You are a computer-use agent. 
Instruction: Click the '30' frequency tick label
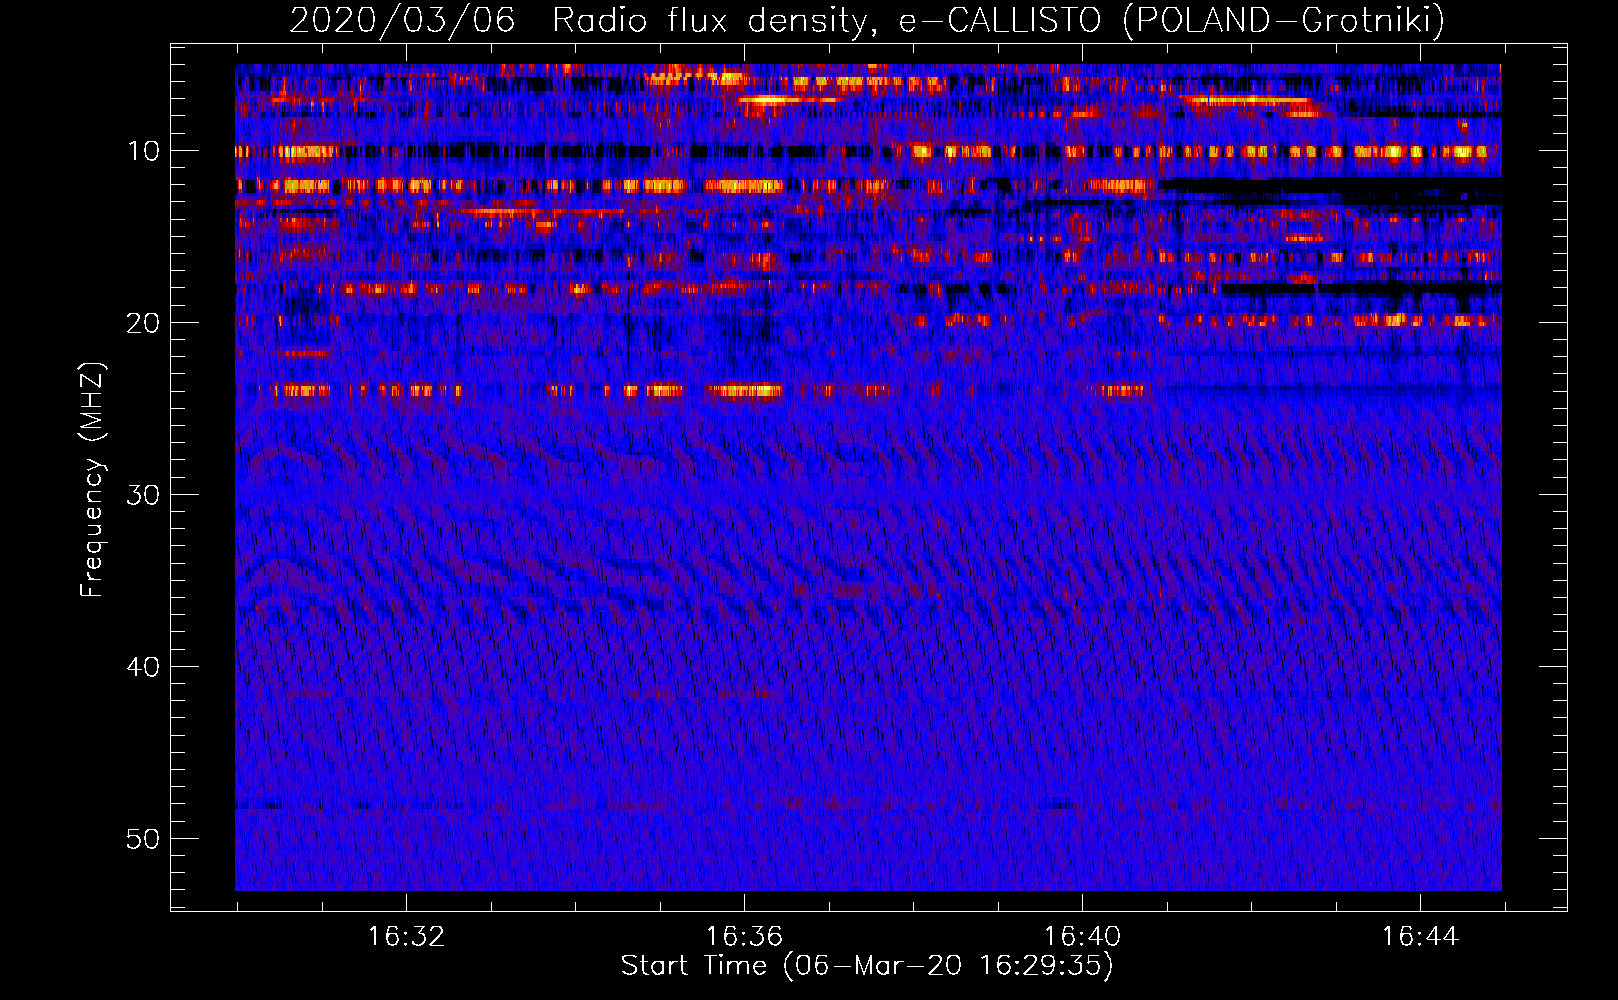[x=144, y=495]
